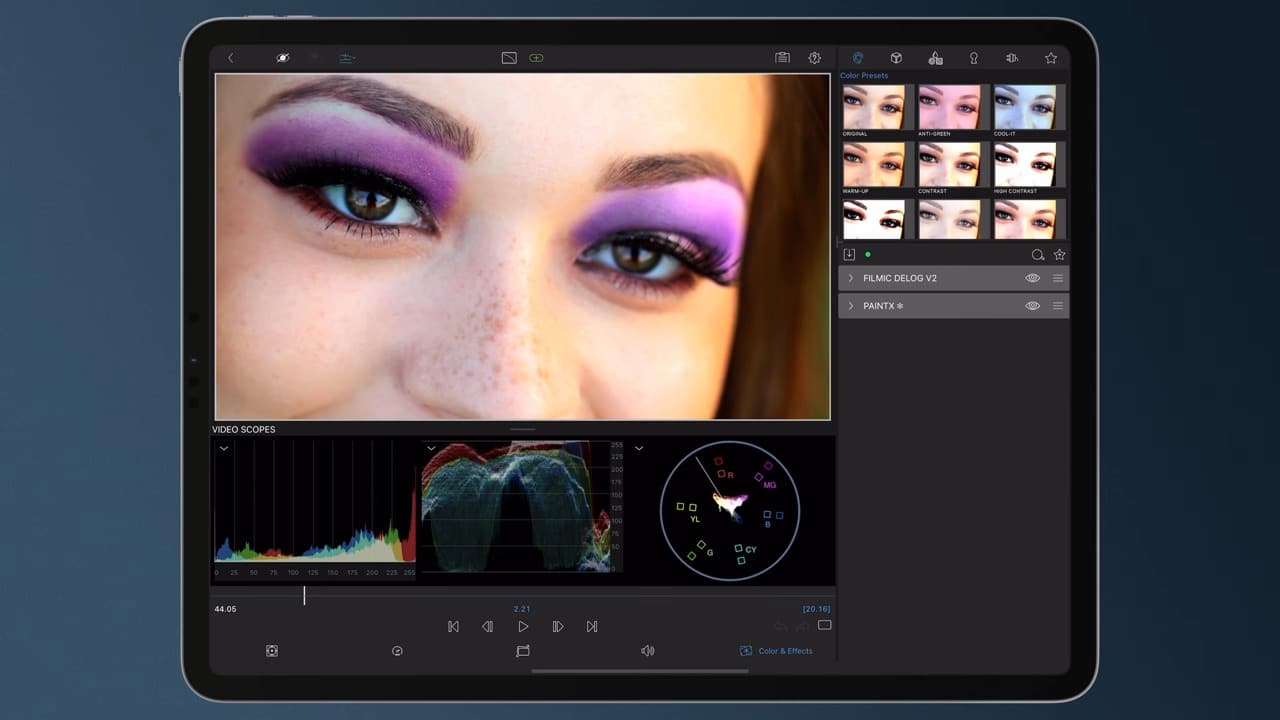Screen dimensions: 1280x720
Task: Open the Frame Rate settings in the bottom toolbar
Action: click(x=397, y=650)
